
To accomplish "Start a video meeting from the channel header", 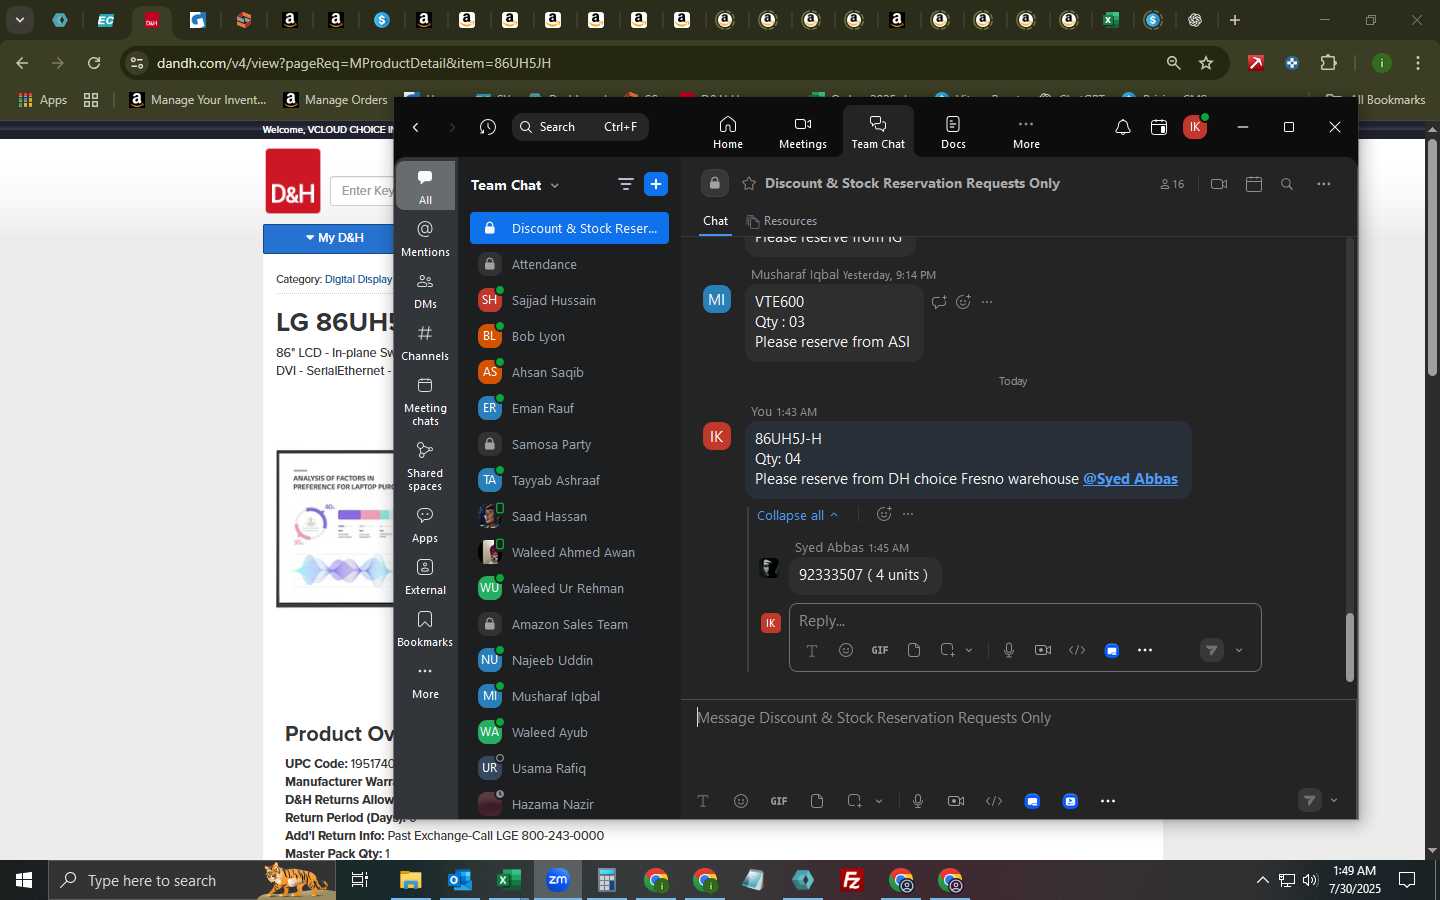I will pos(1218,184).
